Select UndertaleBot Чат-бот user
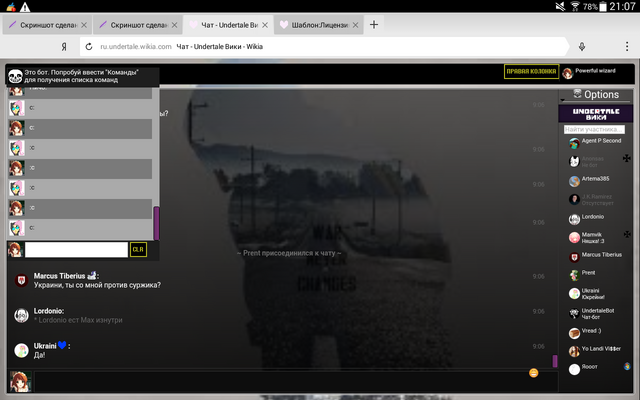 [x=598, y=313]
